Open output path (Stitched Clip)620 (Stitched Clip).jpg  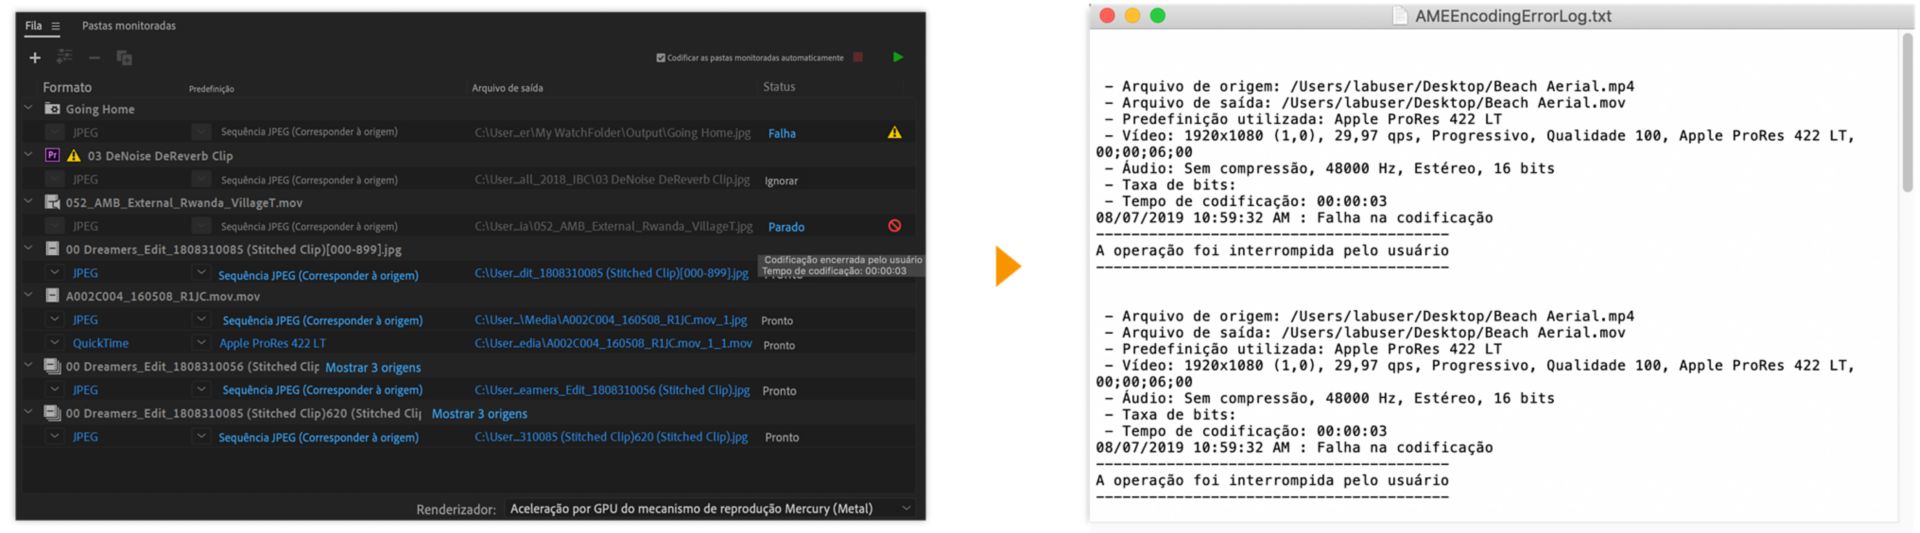coord(611,437)
